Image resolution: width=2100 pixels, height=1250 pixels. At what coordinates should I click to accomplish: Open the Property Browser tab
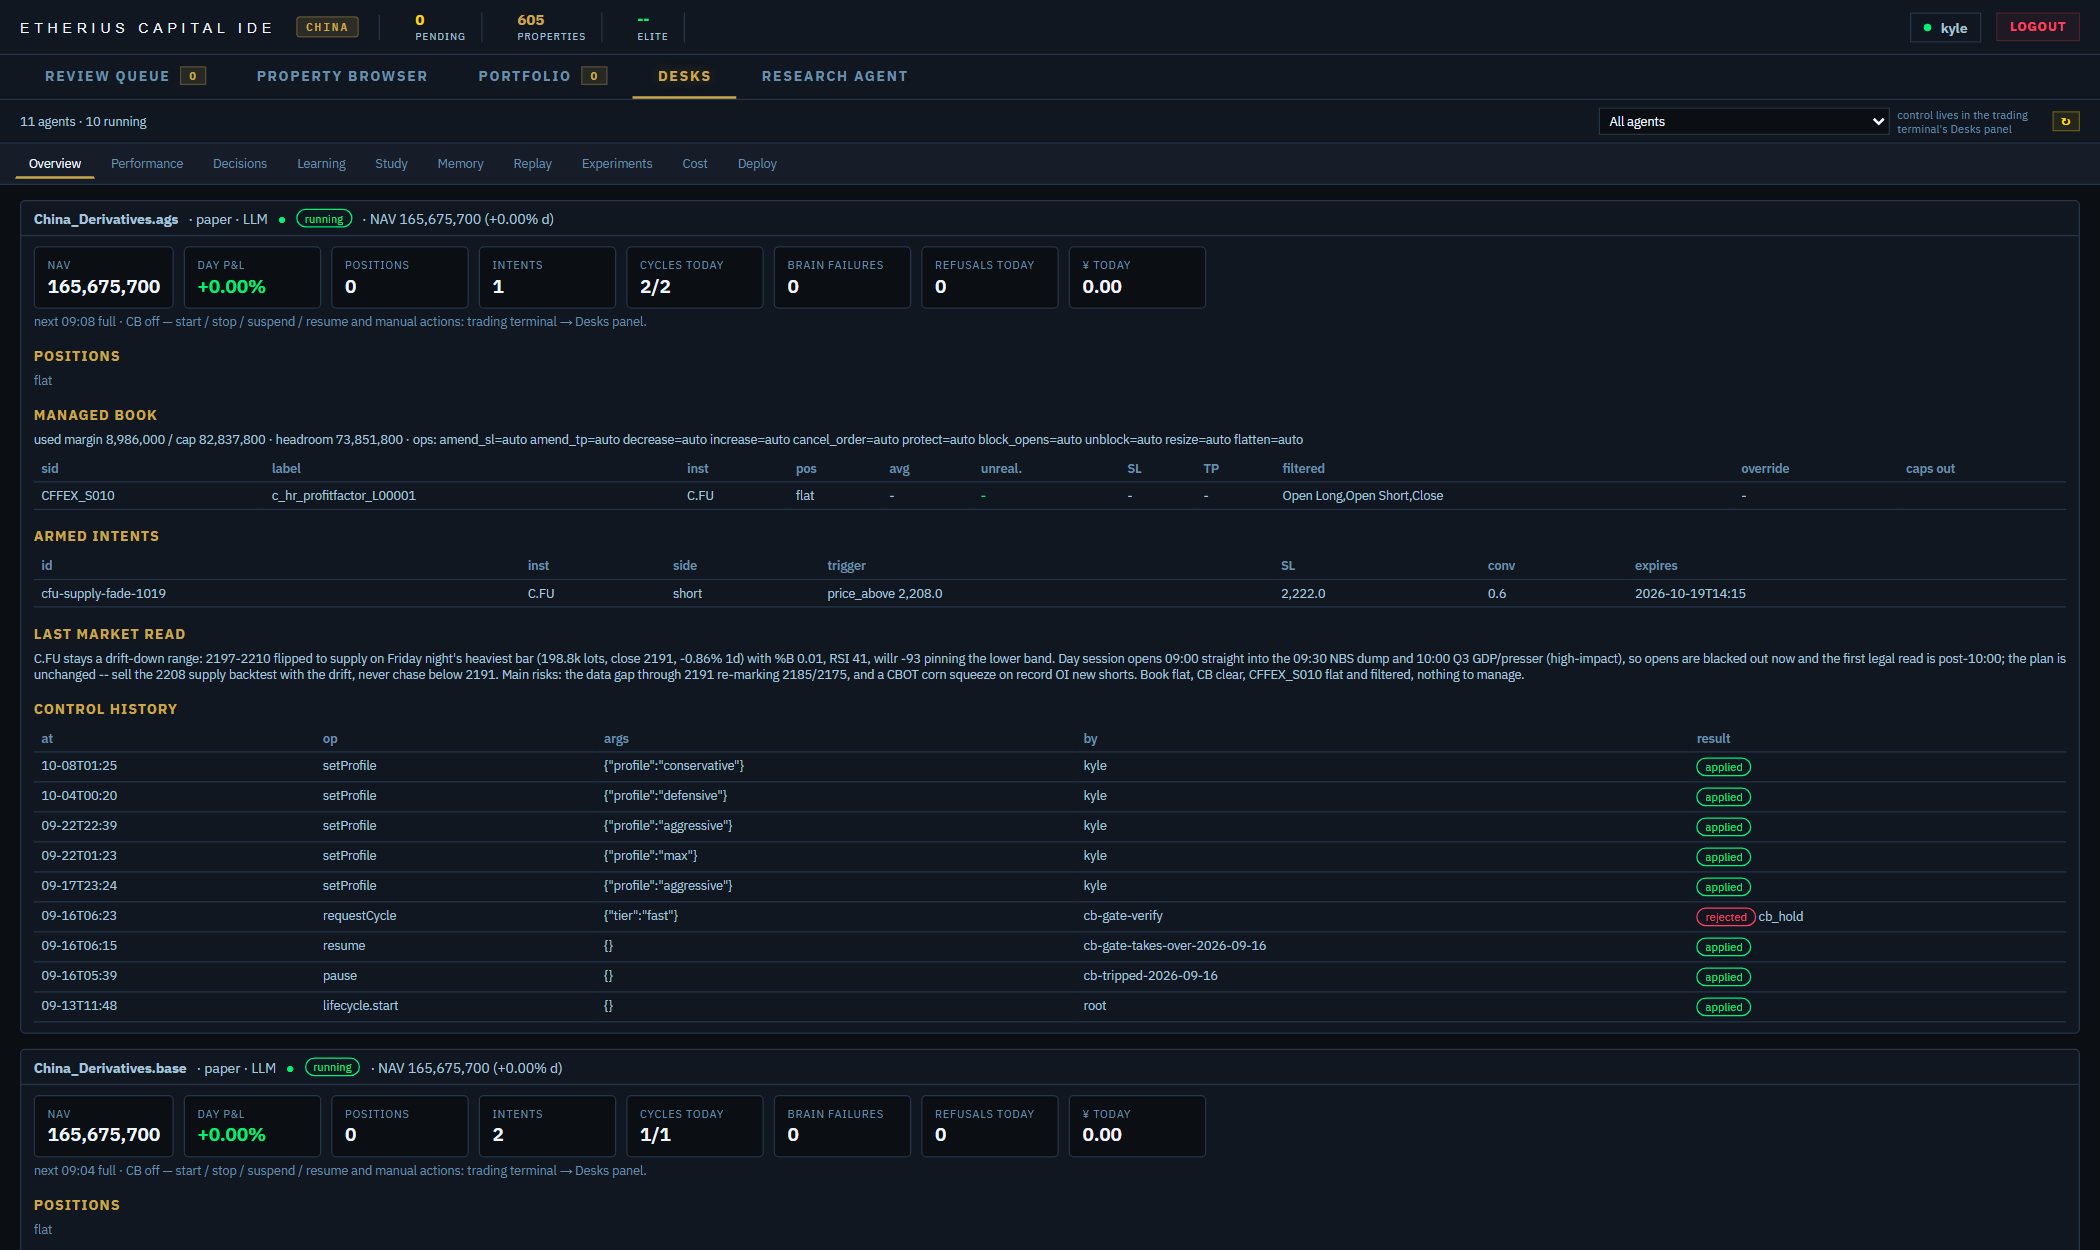(342, 76)
